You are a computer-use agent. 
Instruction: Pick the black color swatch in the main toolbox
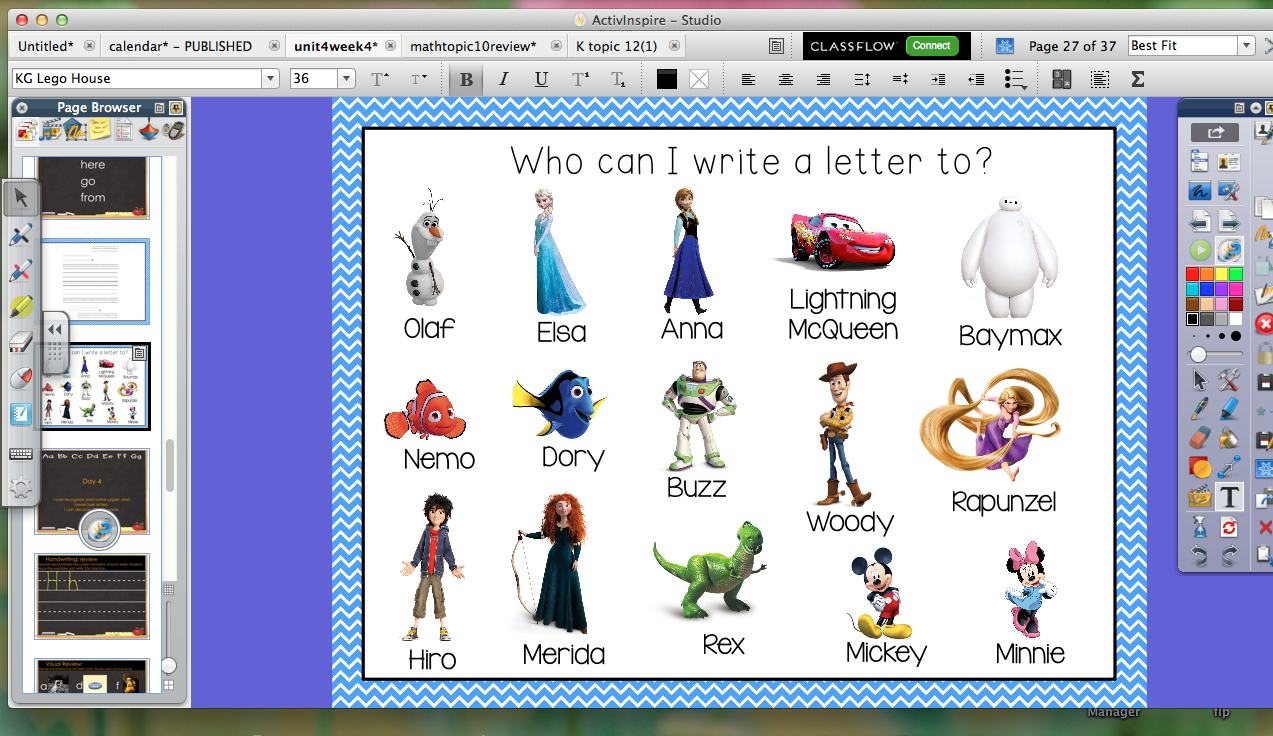(x=1192, y=319)
